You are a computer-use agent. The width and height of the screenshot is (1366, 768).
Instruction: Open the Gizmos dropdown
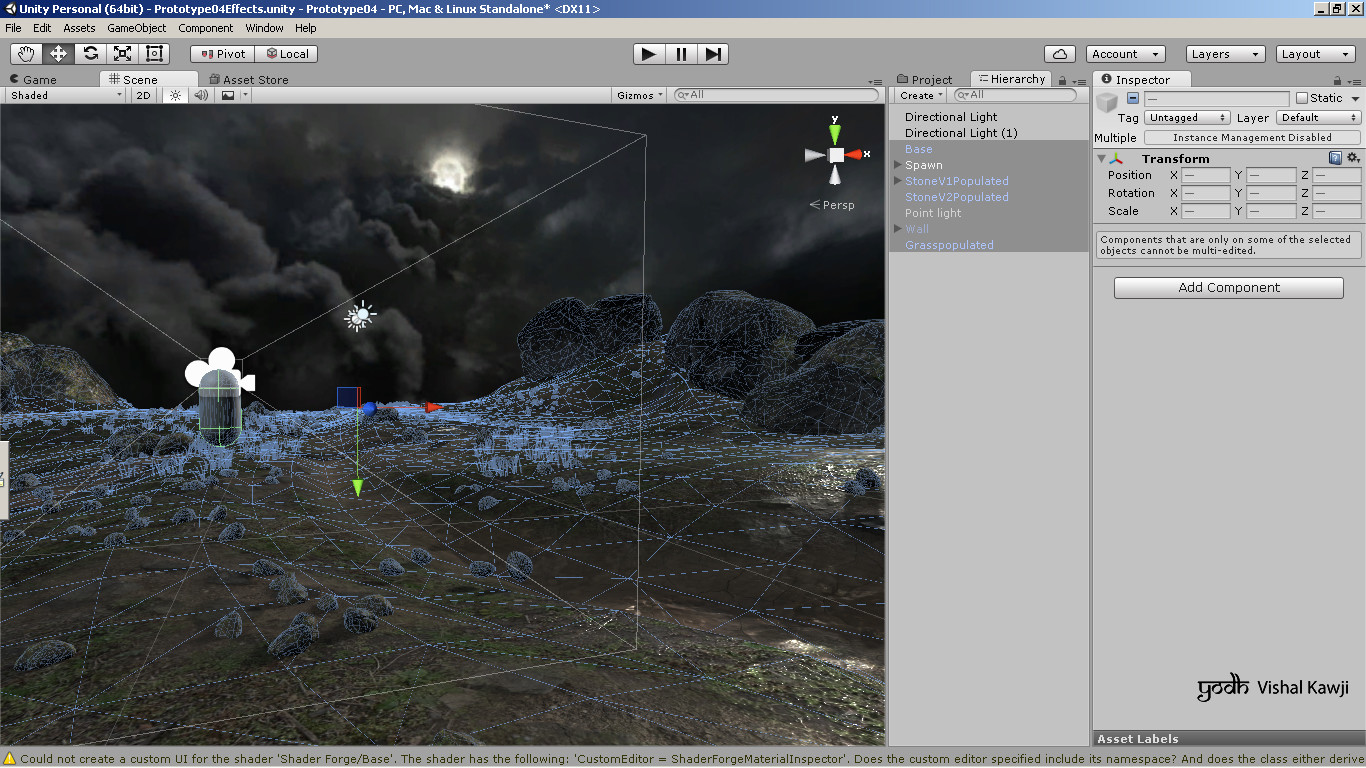click(x=640, y=95)
